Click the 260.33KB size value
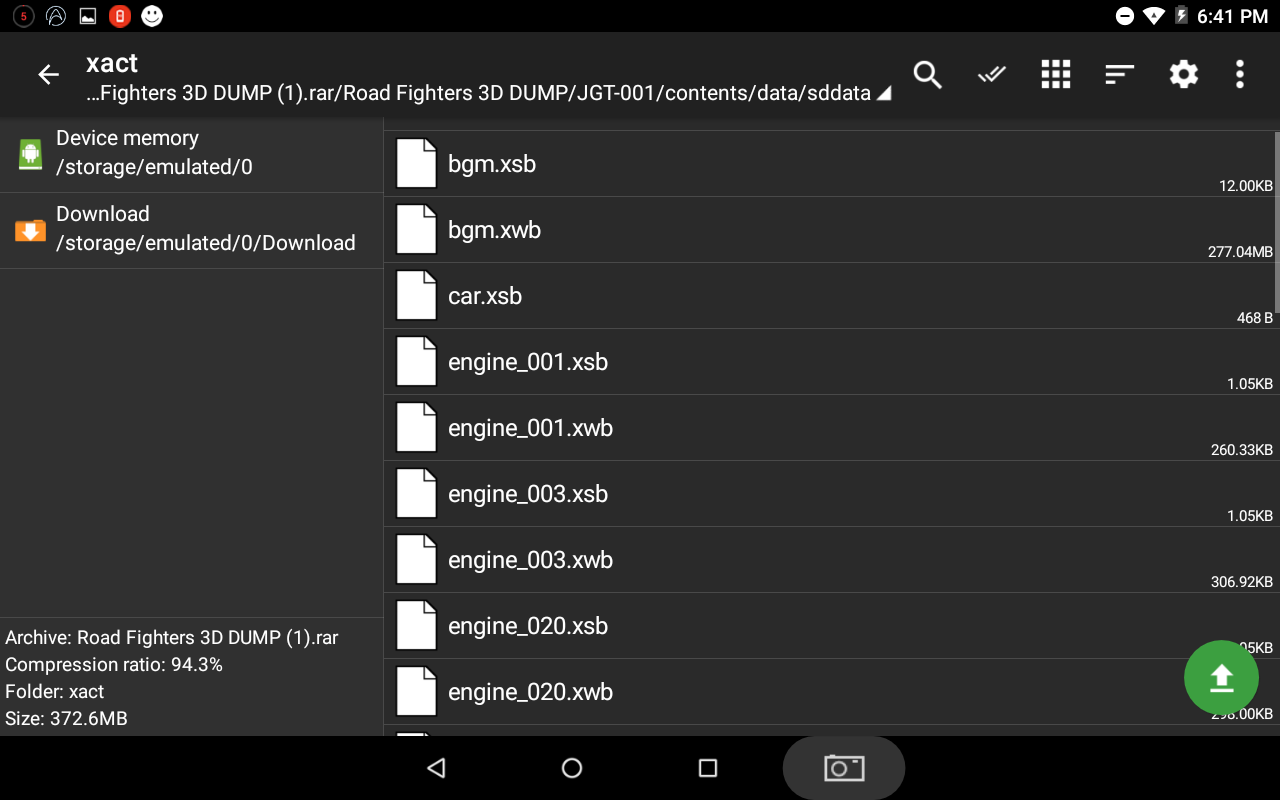The width and height of the screenshot is (1280, 800). point(1242,450)
